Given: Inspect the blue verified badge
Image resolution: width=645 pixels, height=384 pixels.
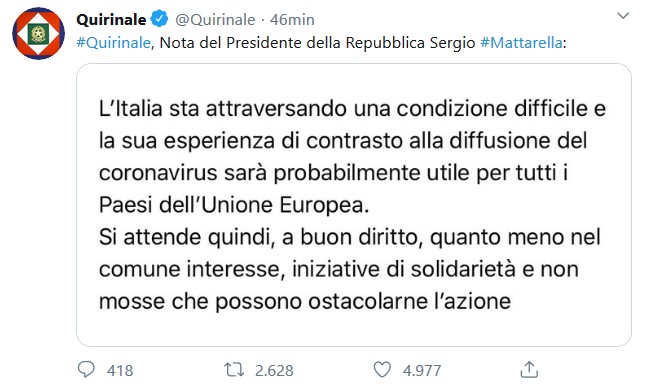Looking at the screenshot, I should click(159, 19).
